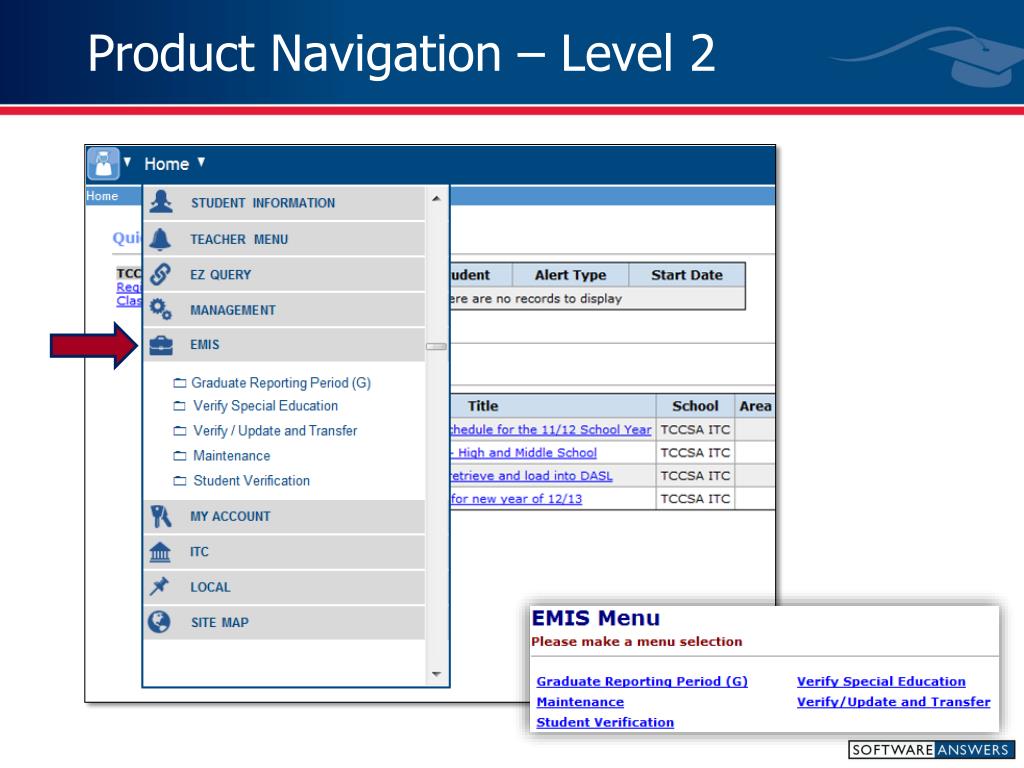Viewport: 1024px width, 768px height.
Task: Click the EZ Query chain-link icon
Action: pos(161,274)
